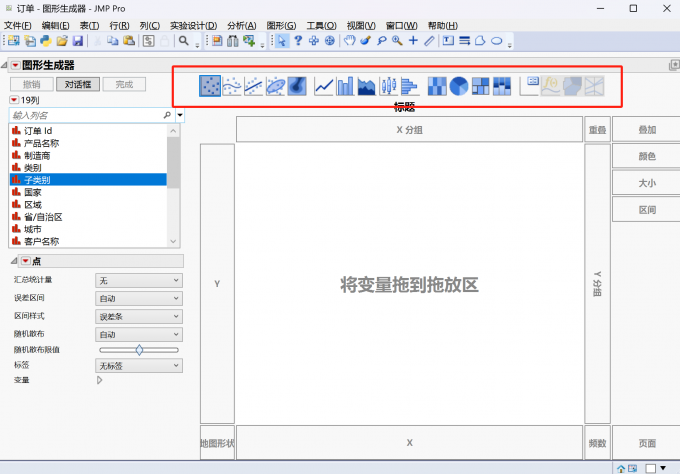
Task: Select the Parallel plot element icon
Action: [594, 86]
